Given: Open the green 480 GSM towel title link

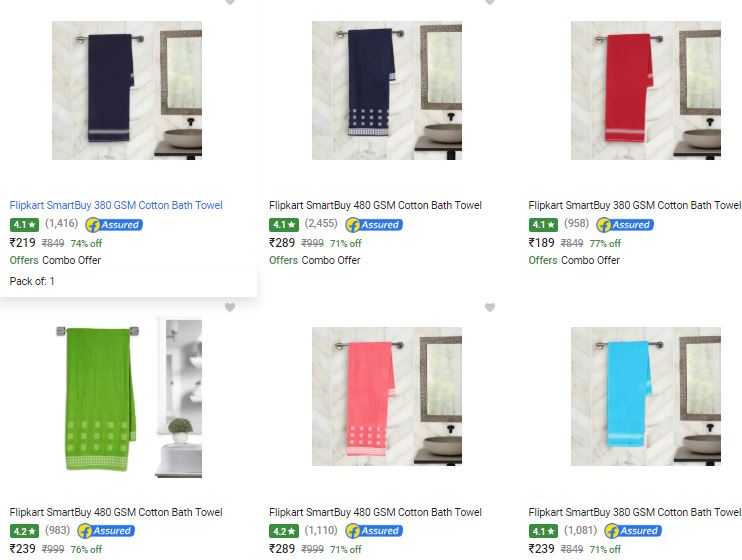Looking at the screenshot, I should (116, 512).
